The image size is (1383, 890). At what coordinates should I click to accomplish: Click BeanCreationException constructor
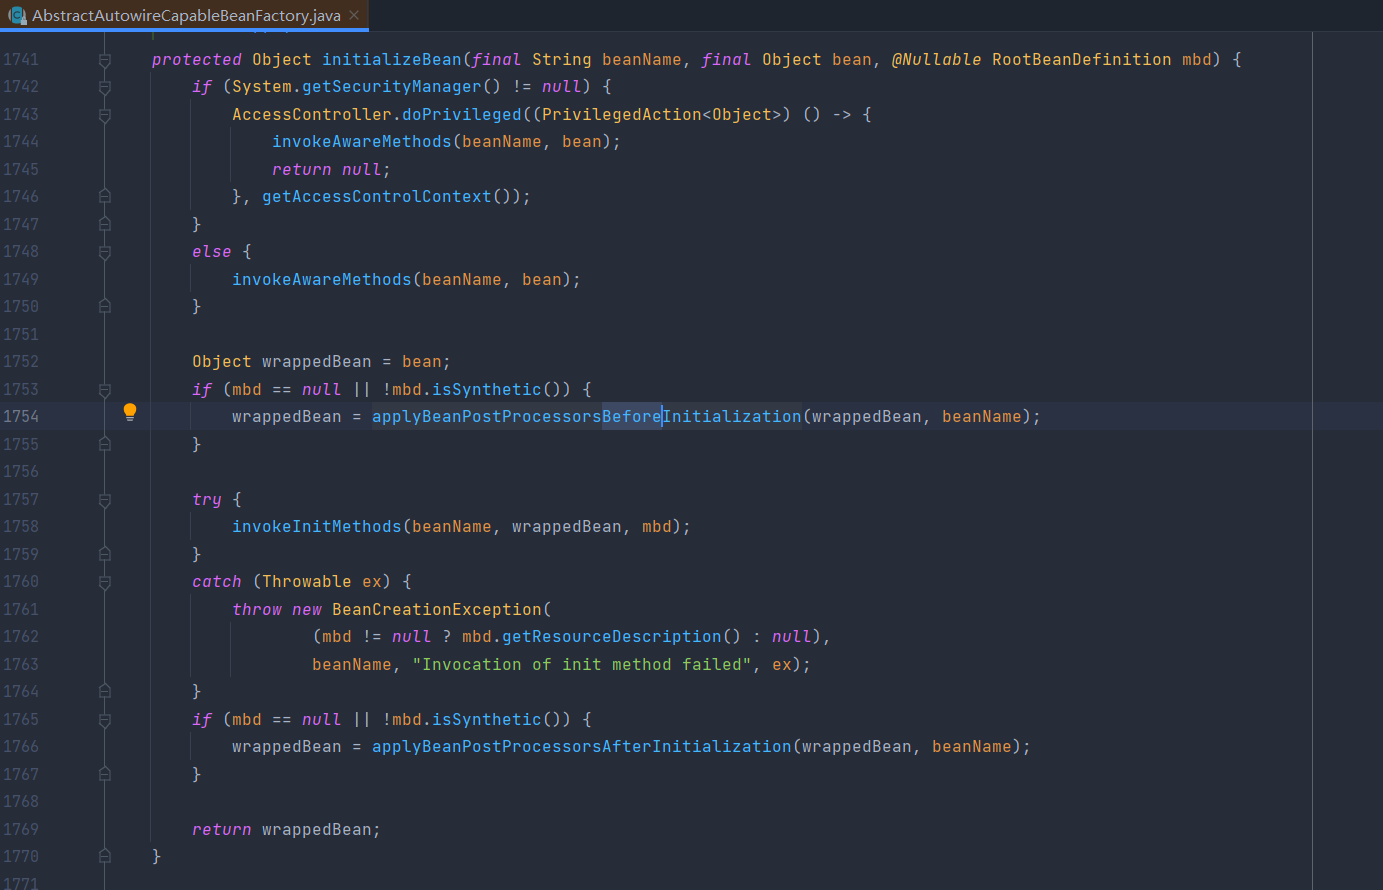point(437,610)
